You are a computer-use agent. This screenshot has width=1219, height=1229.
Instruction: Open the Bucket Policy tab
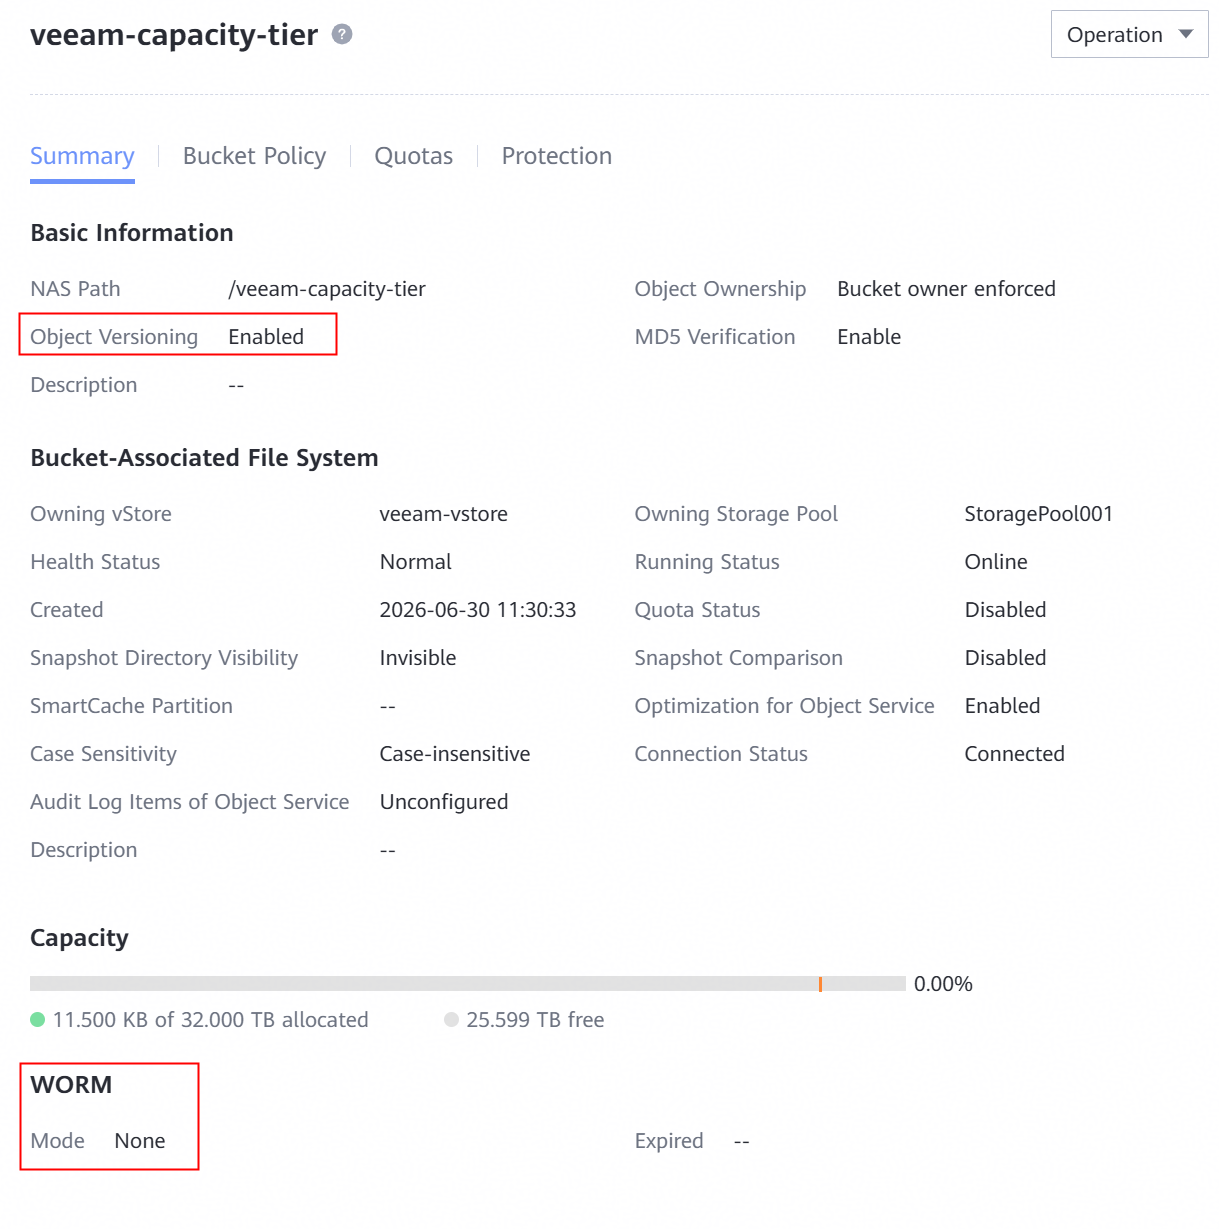pos(254,156)
